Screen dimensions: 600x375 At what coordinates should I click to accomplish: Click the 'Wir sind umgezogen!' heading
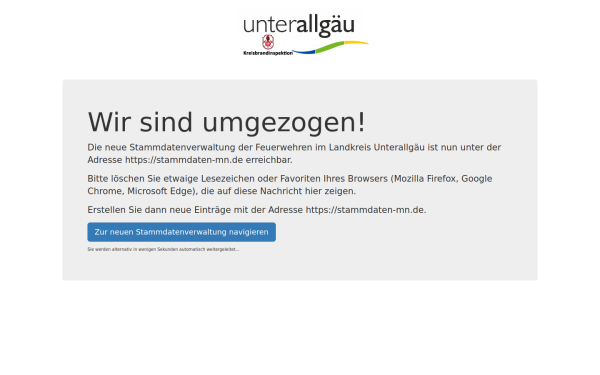pos(227,122)
